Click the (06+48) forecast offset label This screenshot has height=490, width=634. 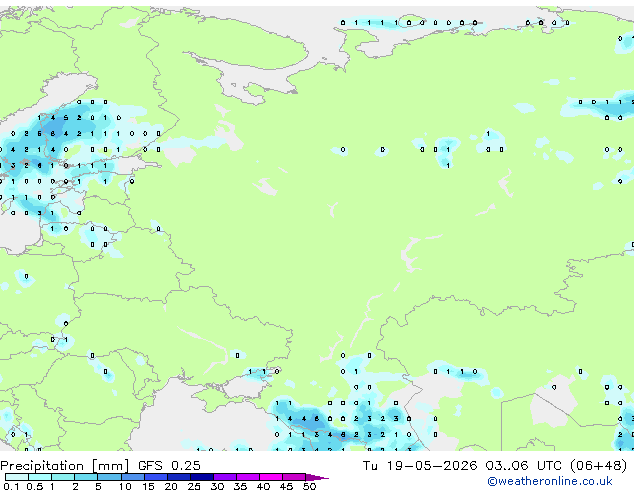point(598,466)
